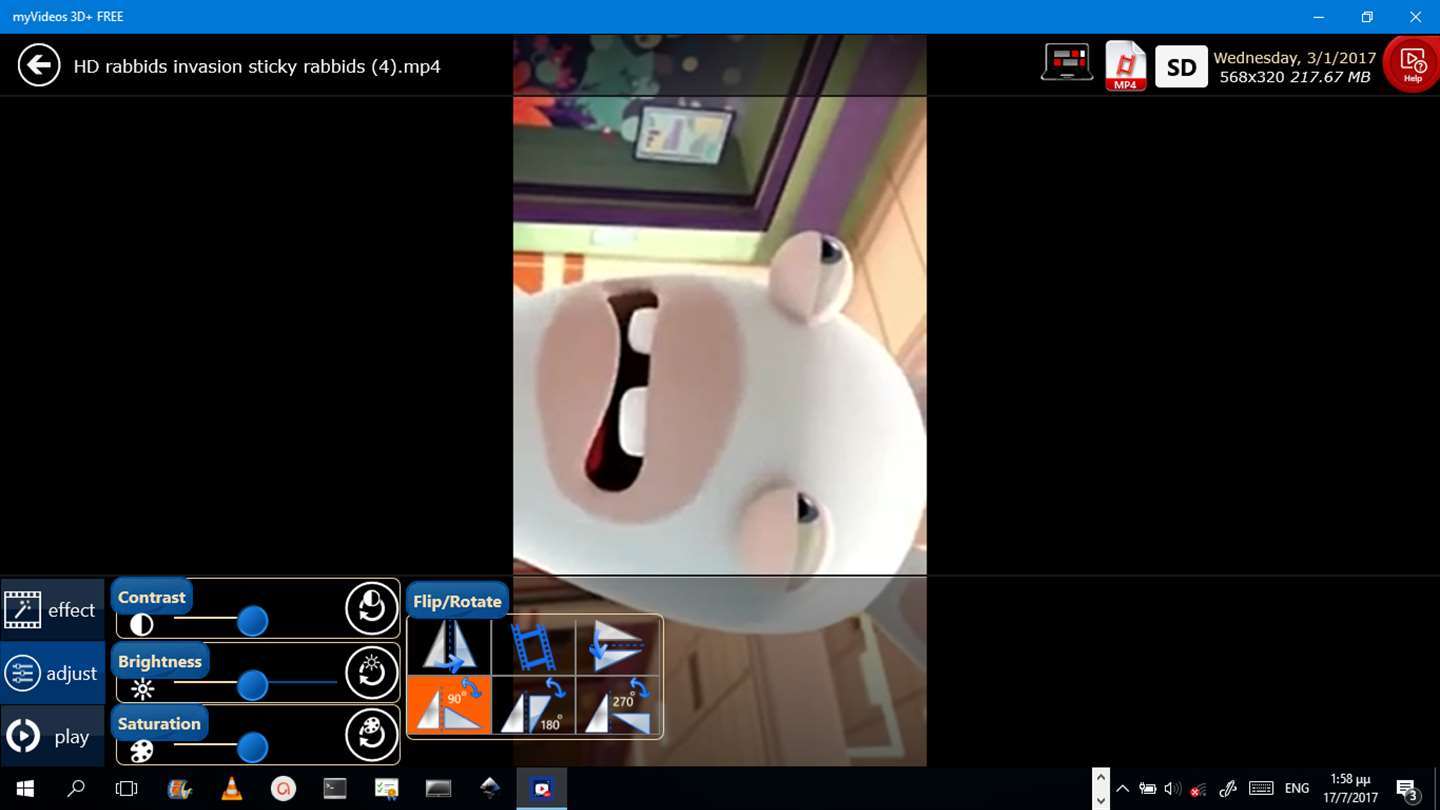This screenshot has height=810, width=1440.
Task: Show hidden system tray icons chevron
Action: [x=1122, y=789]
